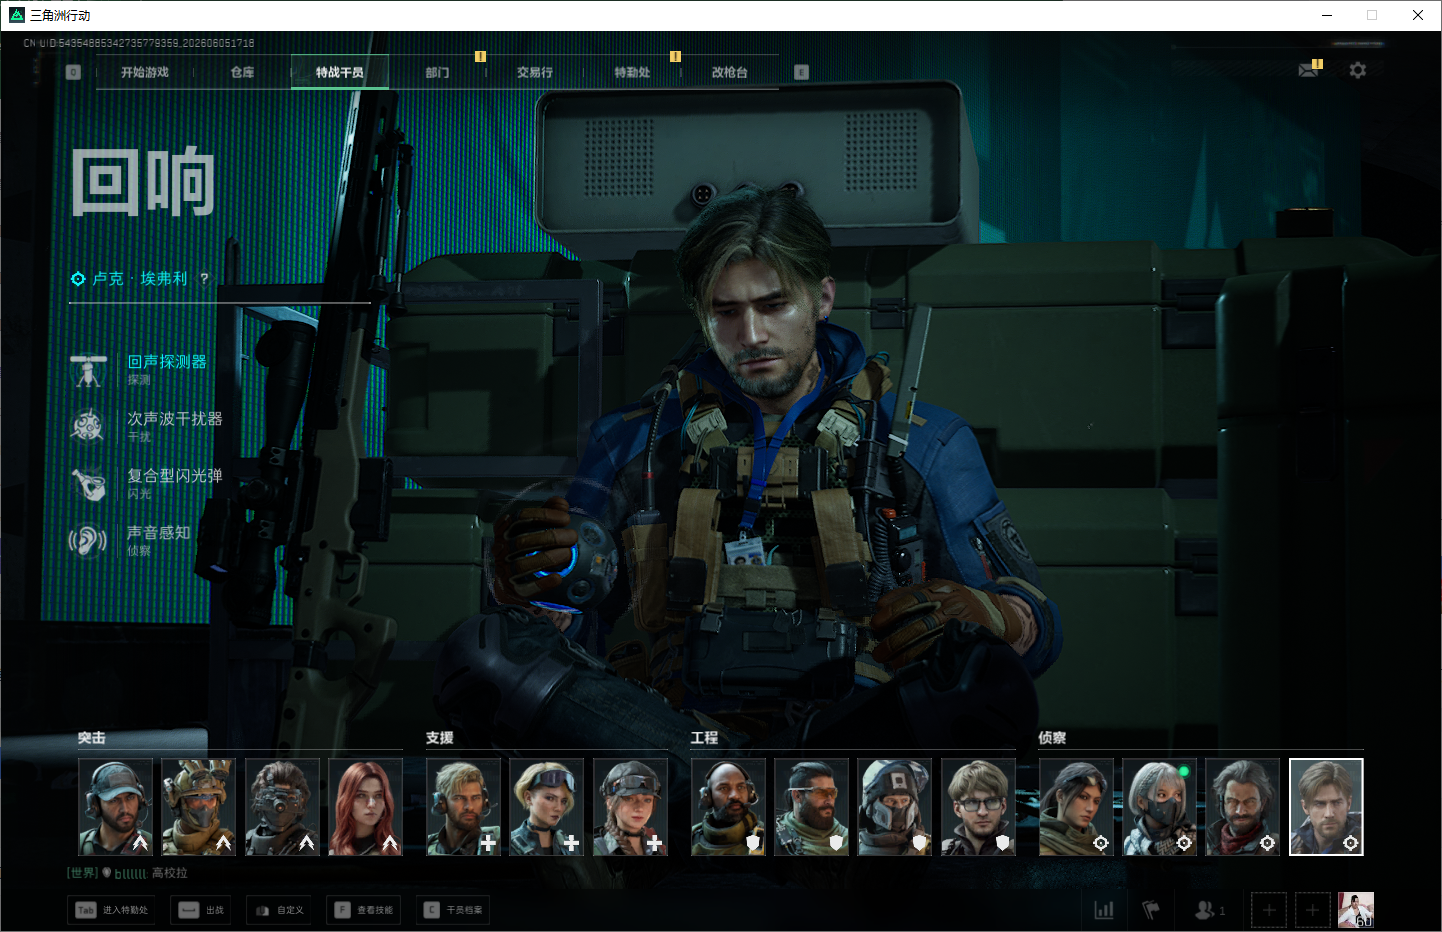
Task: Click the 干员档案 button
Action: coord(454,910)
